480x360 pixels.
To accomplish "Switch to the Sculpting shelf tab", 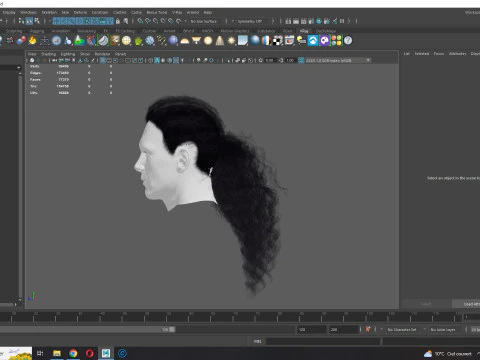I will tap(14, 31).
